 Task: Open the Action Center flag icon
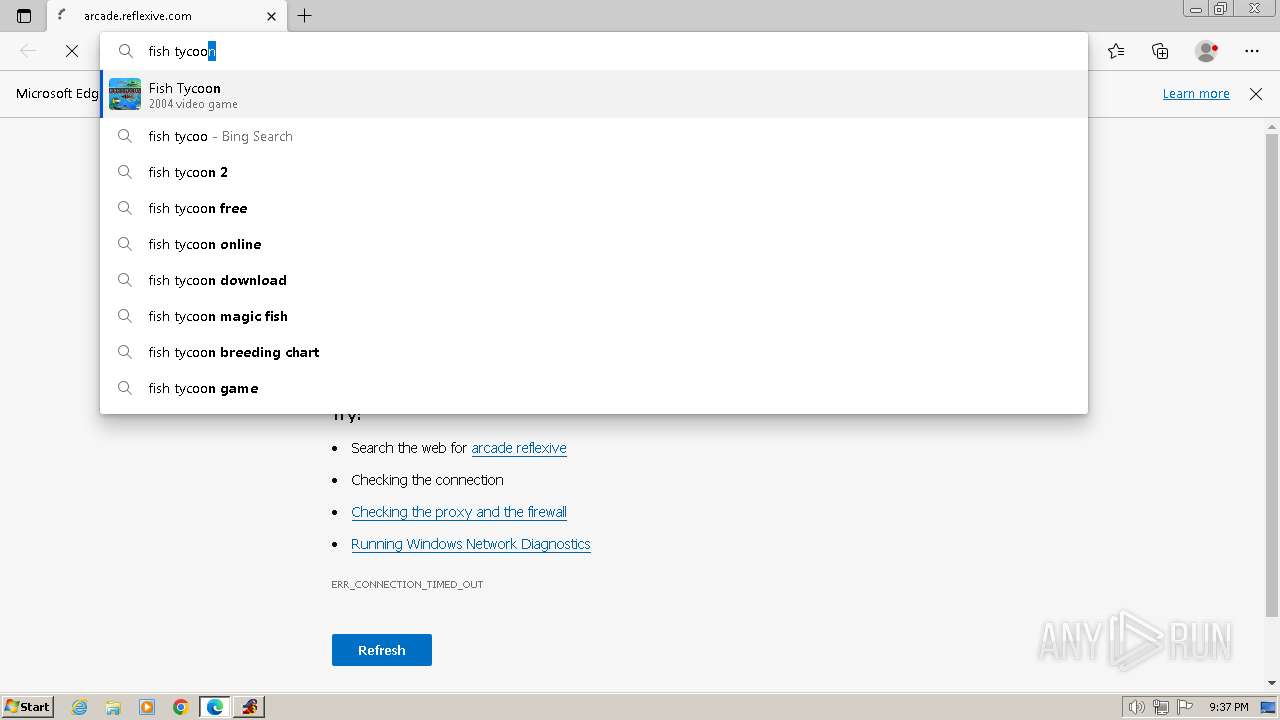pyautogui.click(x=1186, y=707)
